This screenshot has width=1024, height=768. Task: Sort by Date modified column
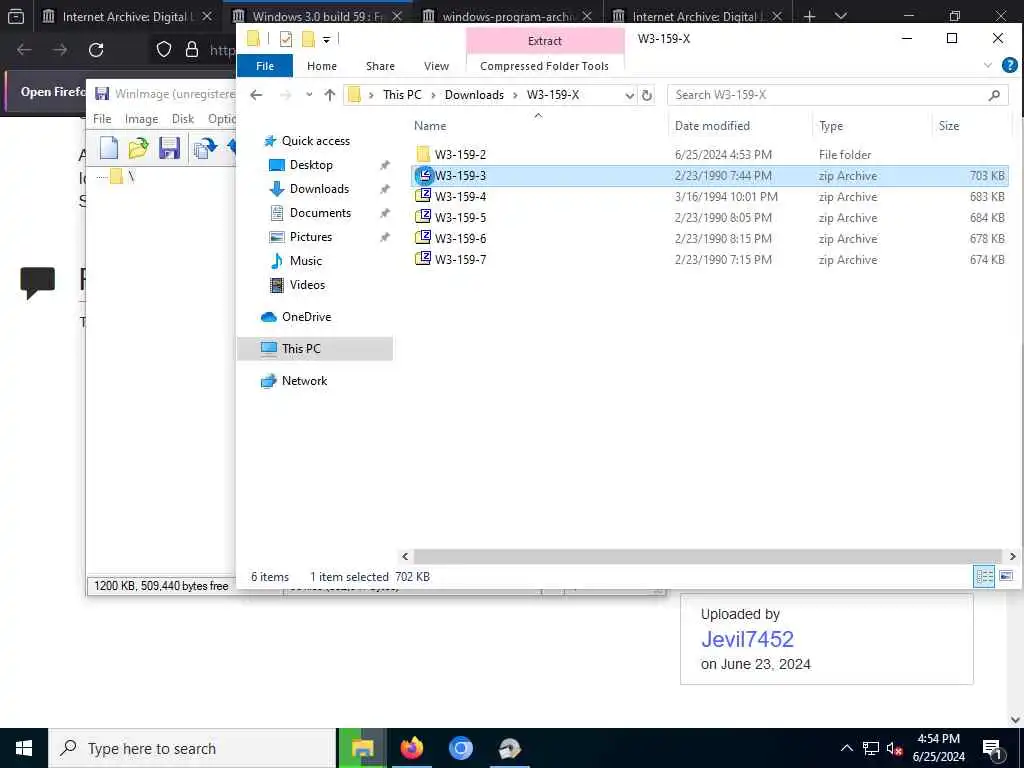[x=712, y=126]
